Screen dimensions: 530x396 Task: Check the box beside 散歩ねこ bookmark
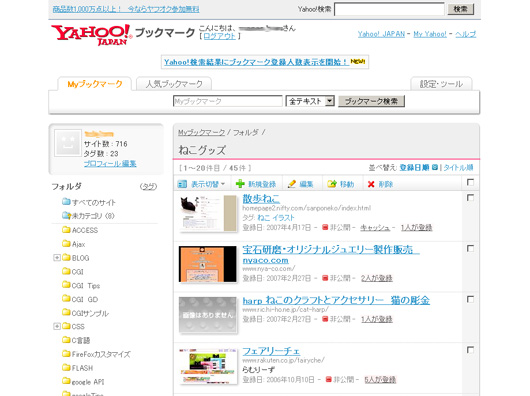470,197
